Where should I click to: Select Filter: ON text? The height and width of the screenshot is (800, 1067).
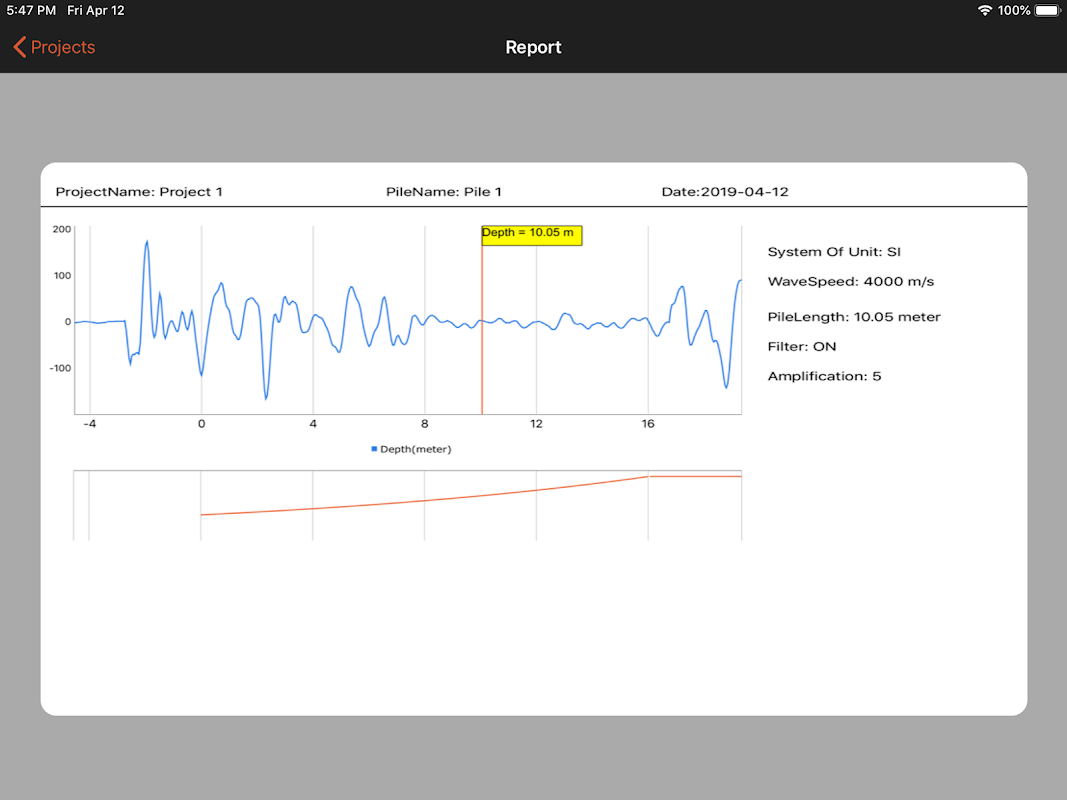coord(802,346)
